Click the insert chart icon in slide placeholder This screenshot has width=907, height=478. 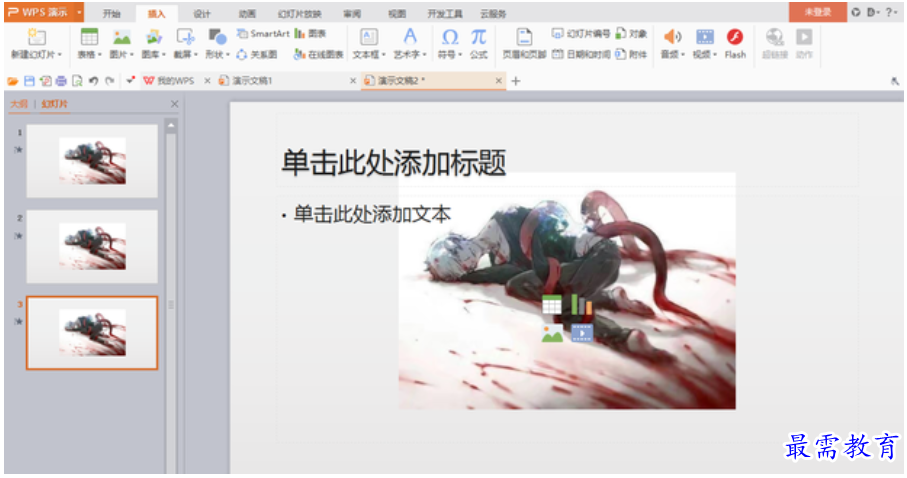click(581, 304)
